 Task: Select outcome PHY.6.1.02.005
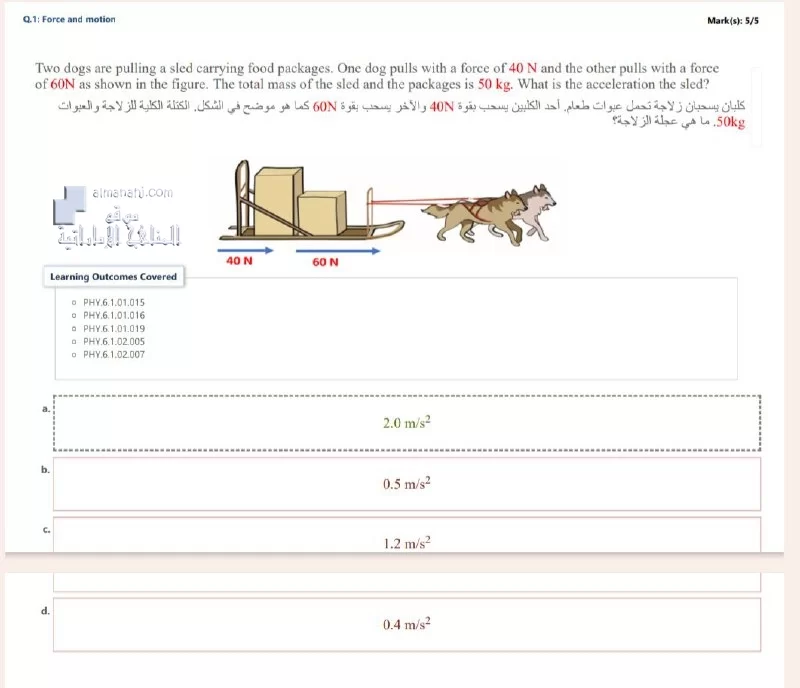coord(114,341)
